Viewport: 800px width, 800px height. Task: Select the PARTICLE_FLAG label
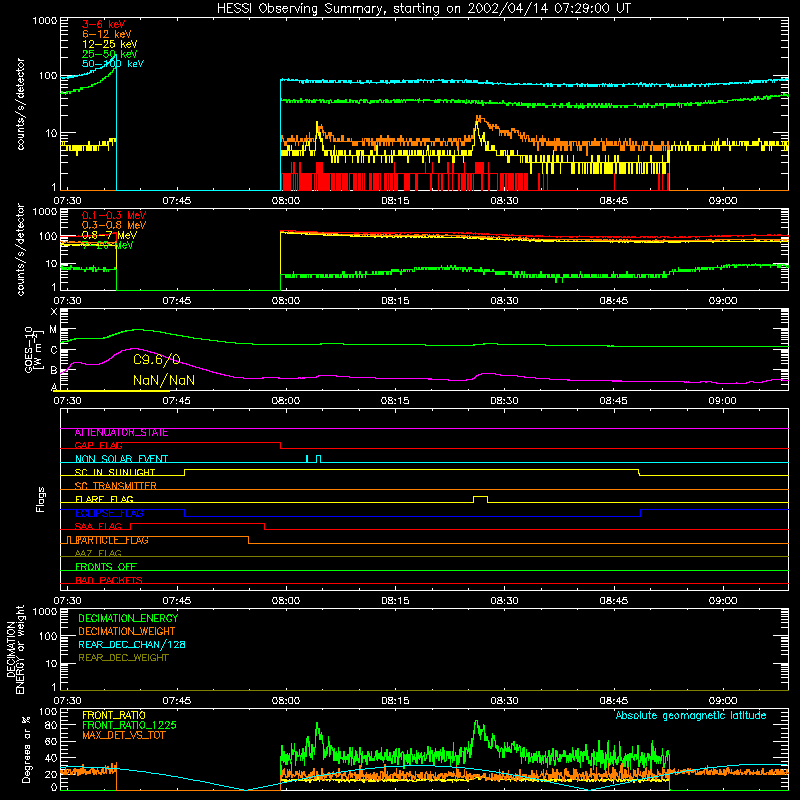point(112,540)
